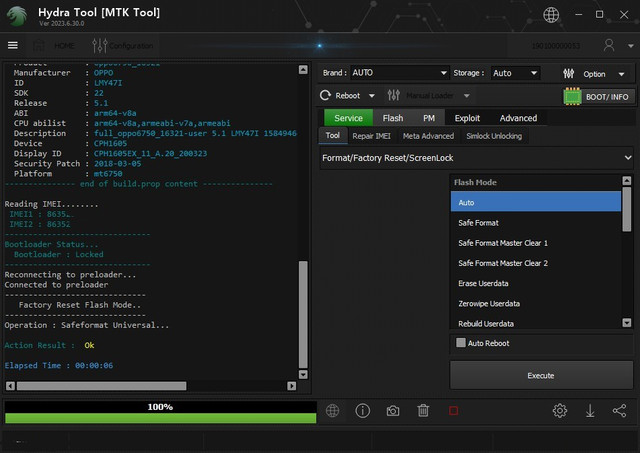Click the green chip BOOT/INFO icon
640x453 pixels.
click(x=572, y=97)
